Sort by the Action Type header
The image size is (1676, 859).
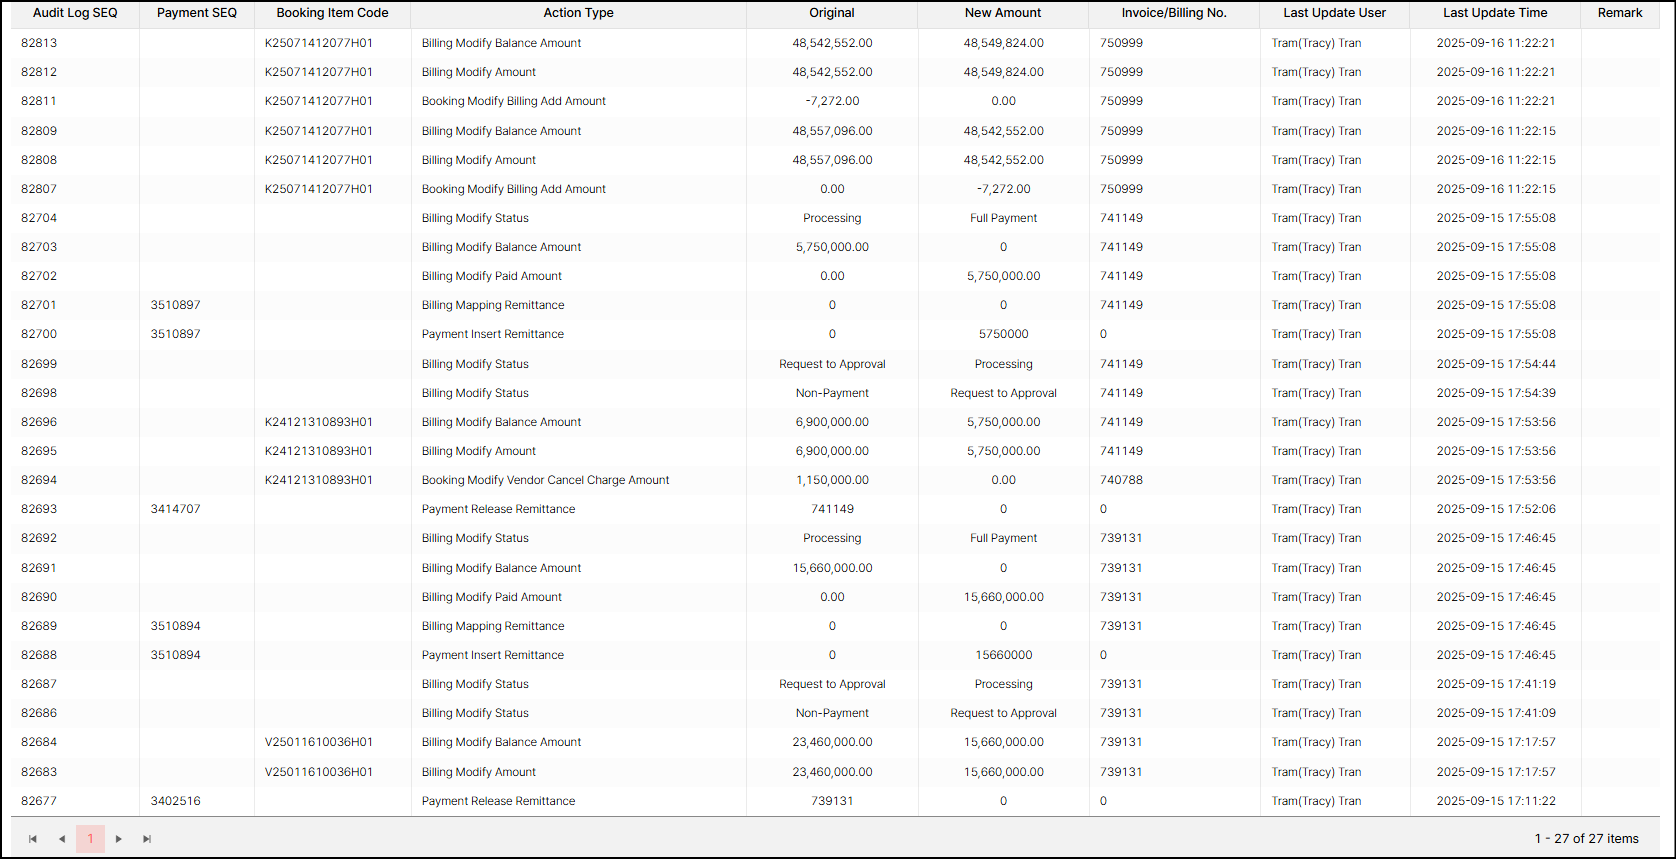pyautogui.click(x=579, y=13)
